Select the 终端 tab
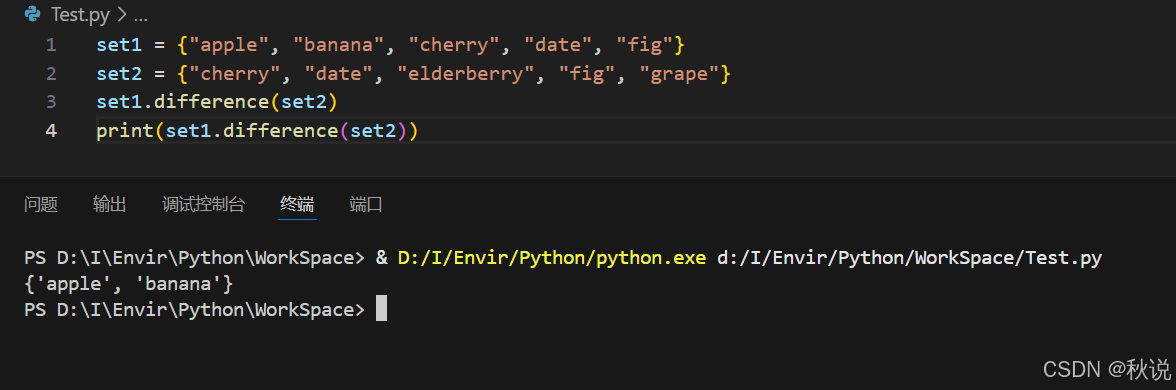The height and width of the screenshot is (390, 1176). [297, 204]
